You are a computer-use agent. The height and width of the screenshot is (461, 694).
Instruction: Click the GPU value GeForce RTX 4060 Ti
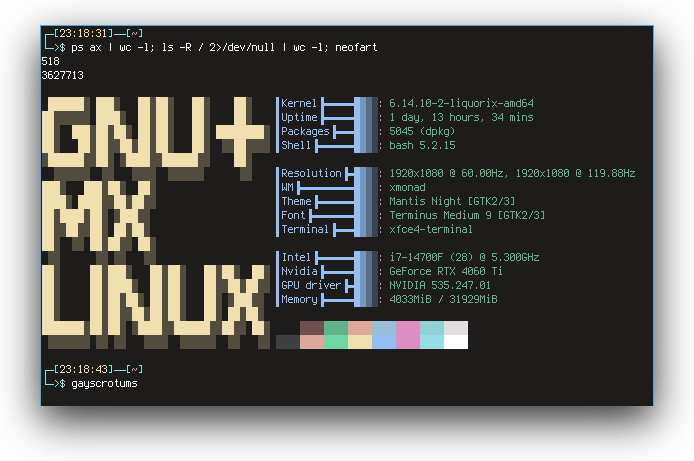pos(446,271)
